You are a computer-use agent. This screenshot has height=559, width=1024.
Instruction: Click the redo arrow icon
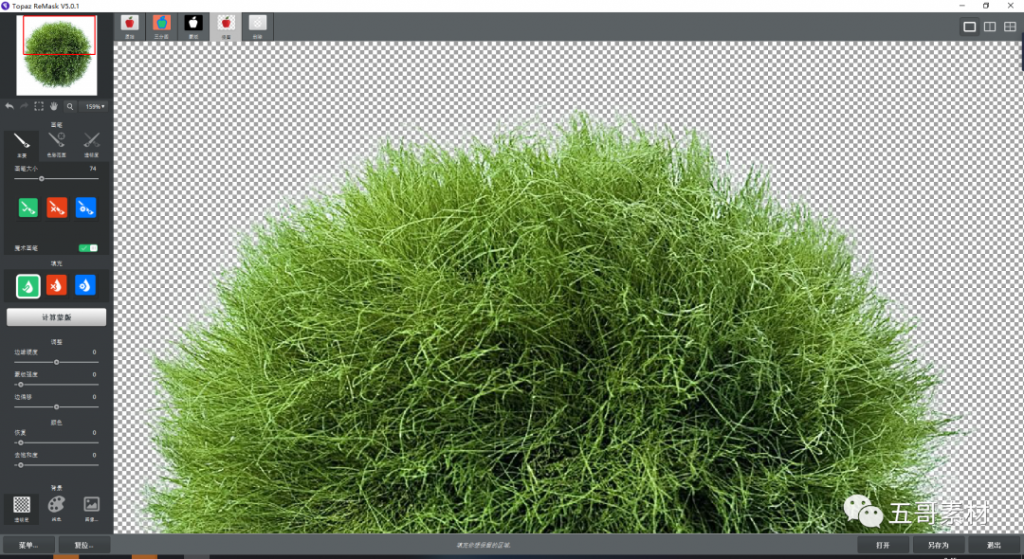pyautogui.click(x=24, y=106)
